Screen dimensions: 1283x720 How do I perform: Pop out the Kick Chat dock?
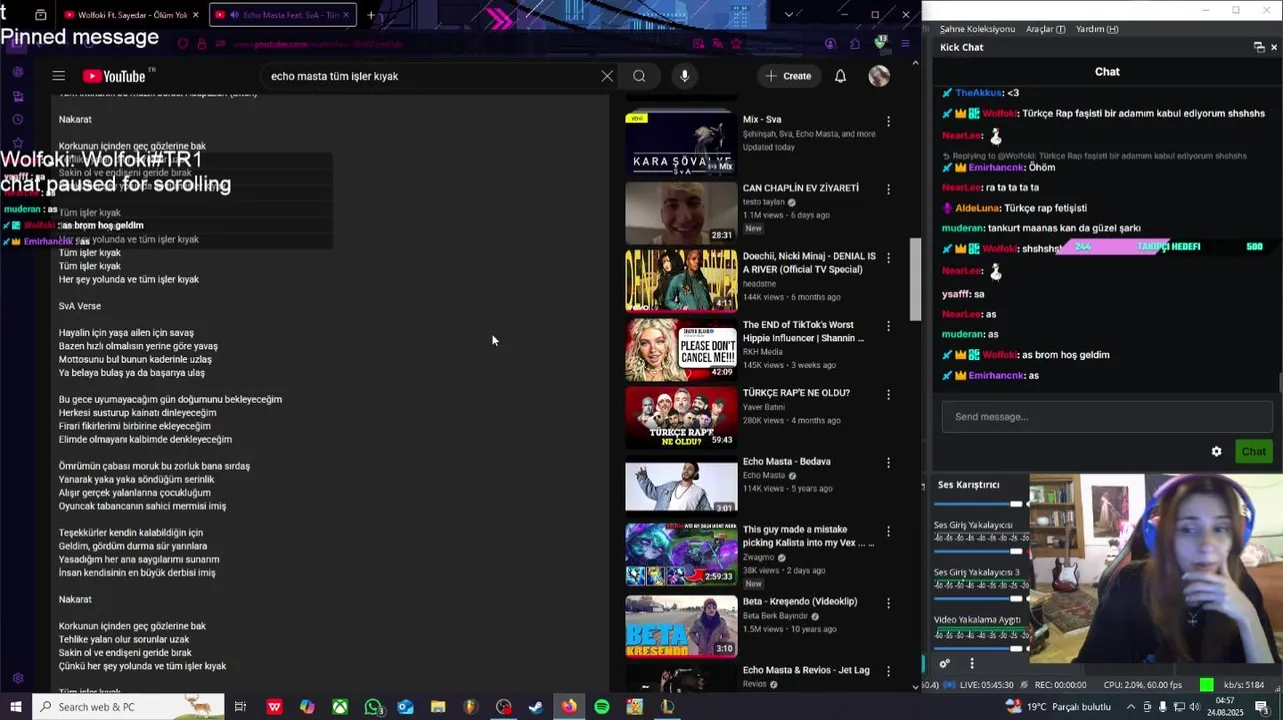tap(1259, 47)
